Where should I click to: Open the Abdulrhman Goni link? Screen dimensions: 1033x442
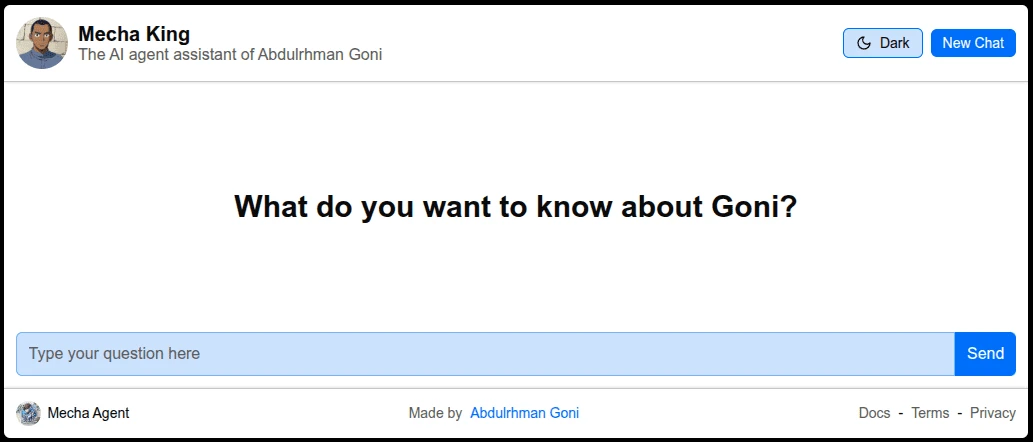pos(524,413)
